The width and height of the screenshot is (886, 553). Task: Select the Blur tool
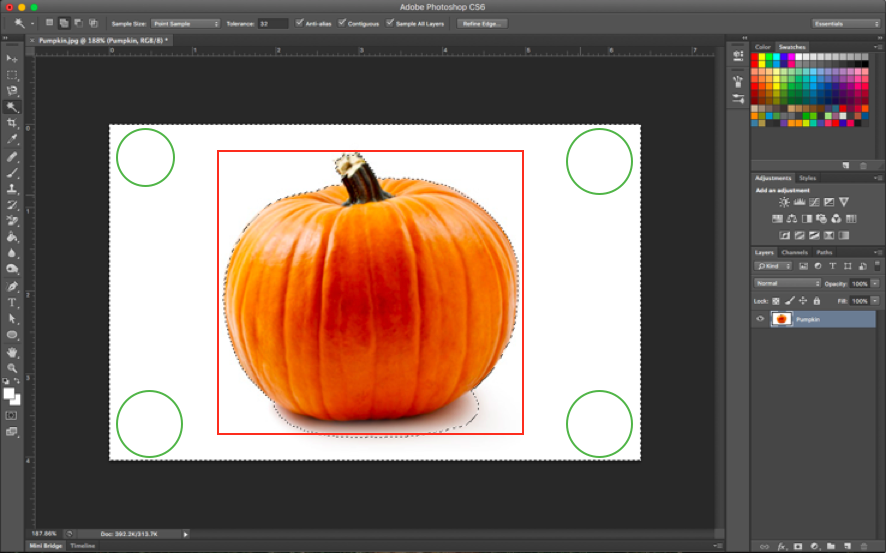click(x=12, y=253)
